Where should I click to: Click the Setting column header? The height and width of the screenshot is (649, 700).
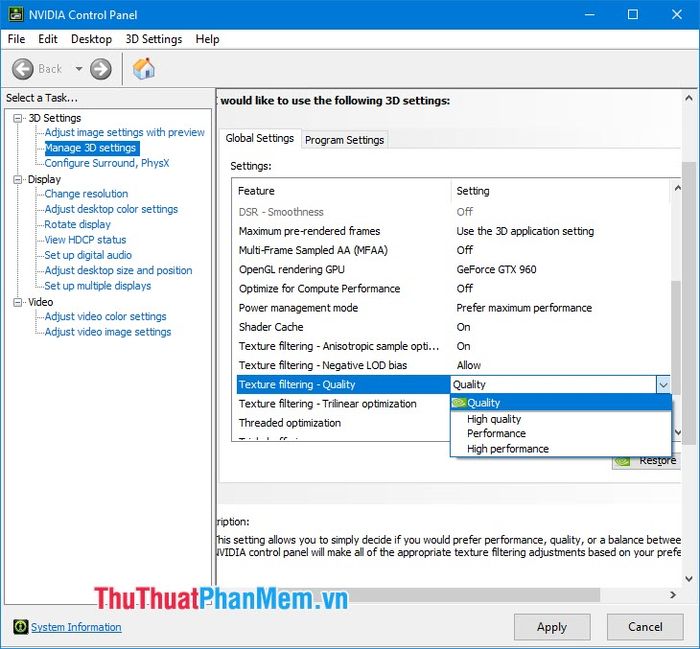click(560, 191)
